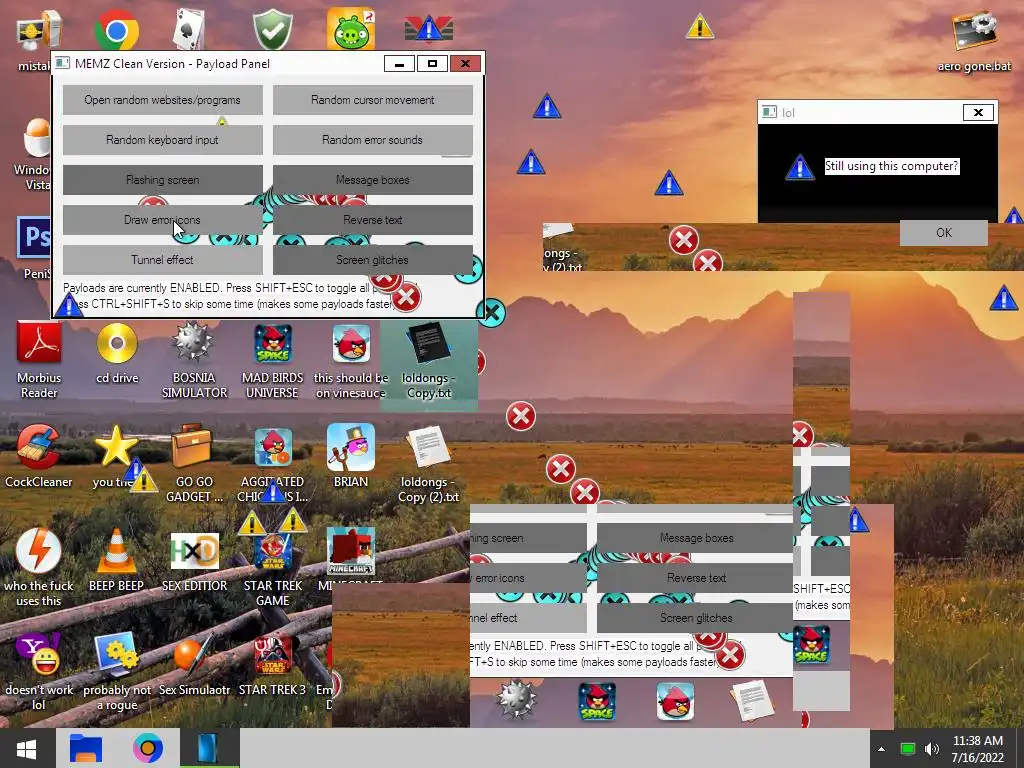Select the loldongs - Copy.txt file
Screen dimensions: 1024x768
click(428, 359)
